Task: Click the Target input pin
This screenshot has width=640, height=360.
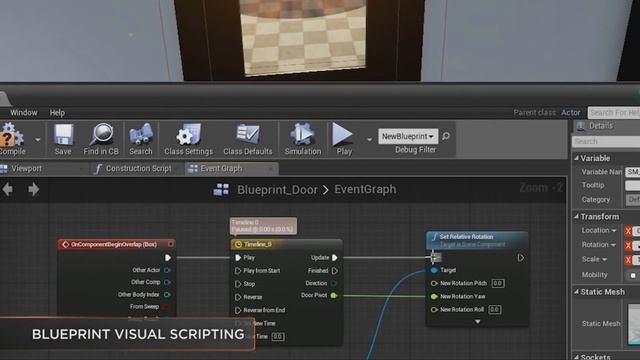Action: [434, 270]
